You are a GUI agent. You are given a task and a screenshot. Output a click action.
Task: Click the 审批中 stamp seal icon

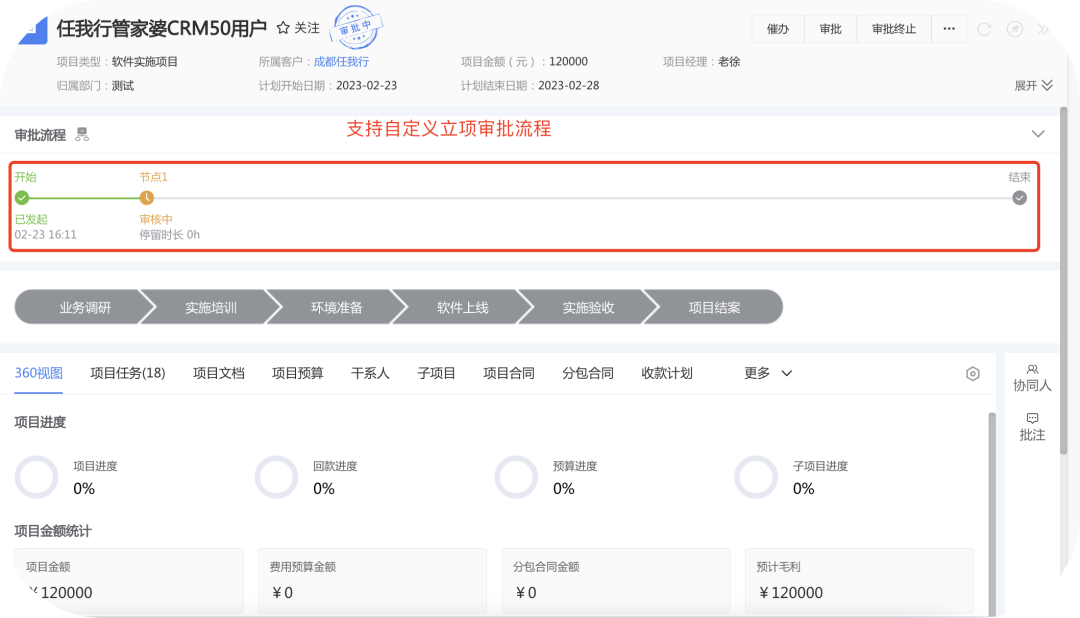tap(355, 28)
